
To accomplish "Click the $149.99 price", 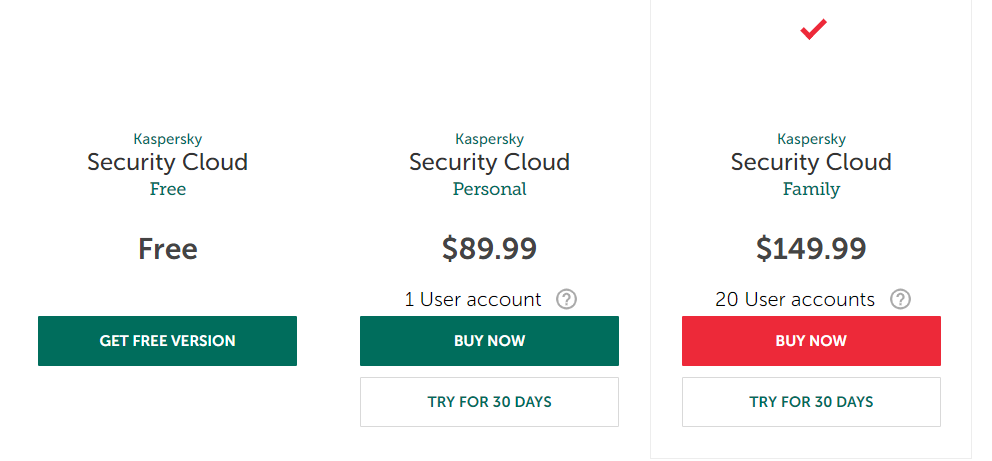I will [x=811, y=249].
